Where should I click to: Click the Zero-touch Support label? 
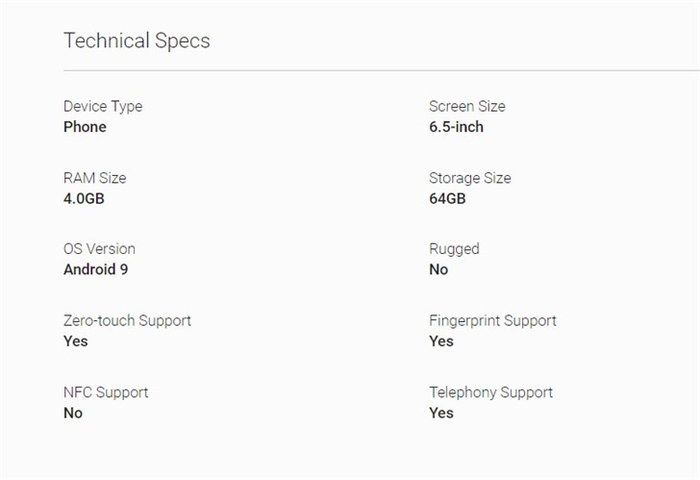click(x=127, y=321)
